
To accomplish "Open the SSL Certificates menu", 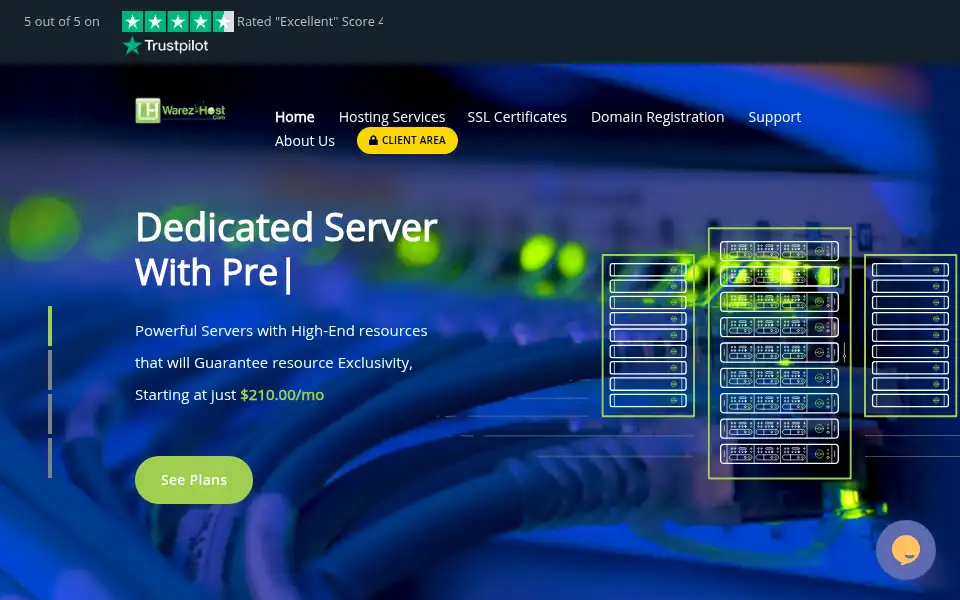I will coord(517,117).
